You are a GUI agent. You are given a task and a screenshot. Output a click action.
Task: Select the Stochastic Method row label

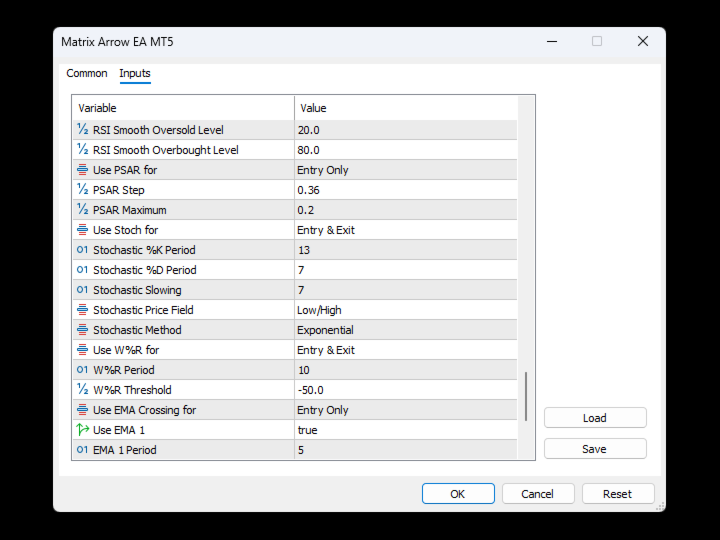(x=137, y=330)
